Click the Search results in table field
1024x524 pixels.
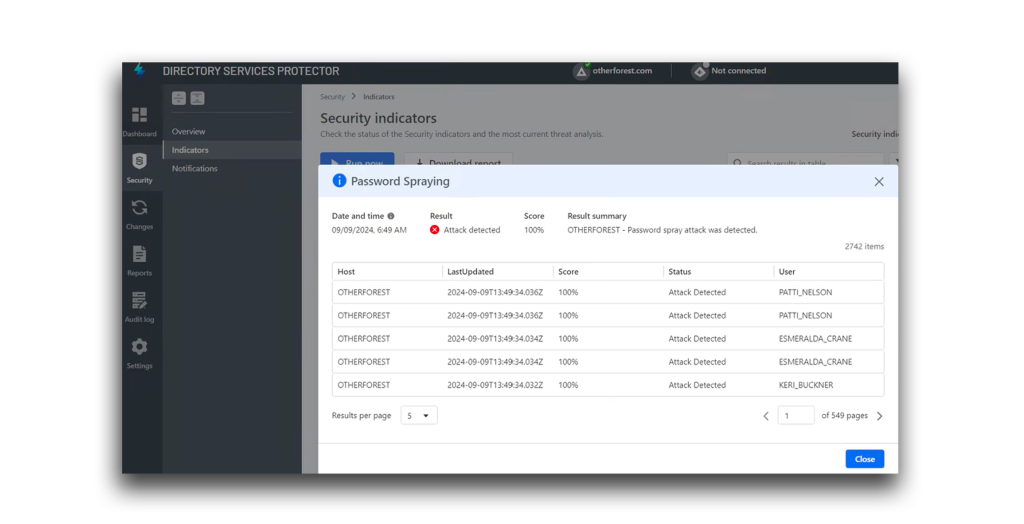806,159
